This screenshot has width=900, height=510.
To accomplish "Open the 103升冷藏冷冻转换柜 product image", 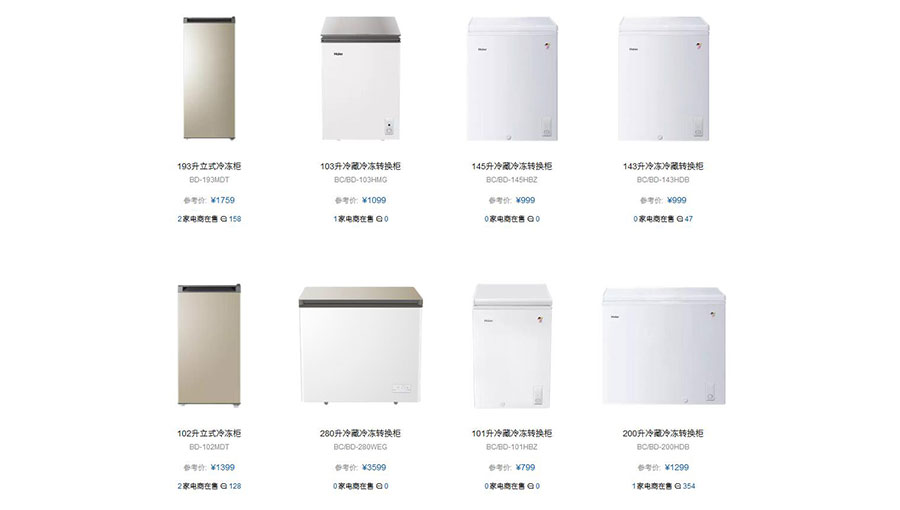I will [360, 78].
